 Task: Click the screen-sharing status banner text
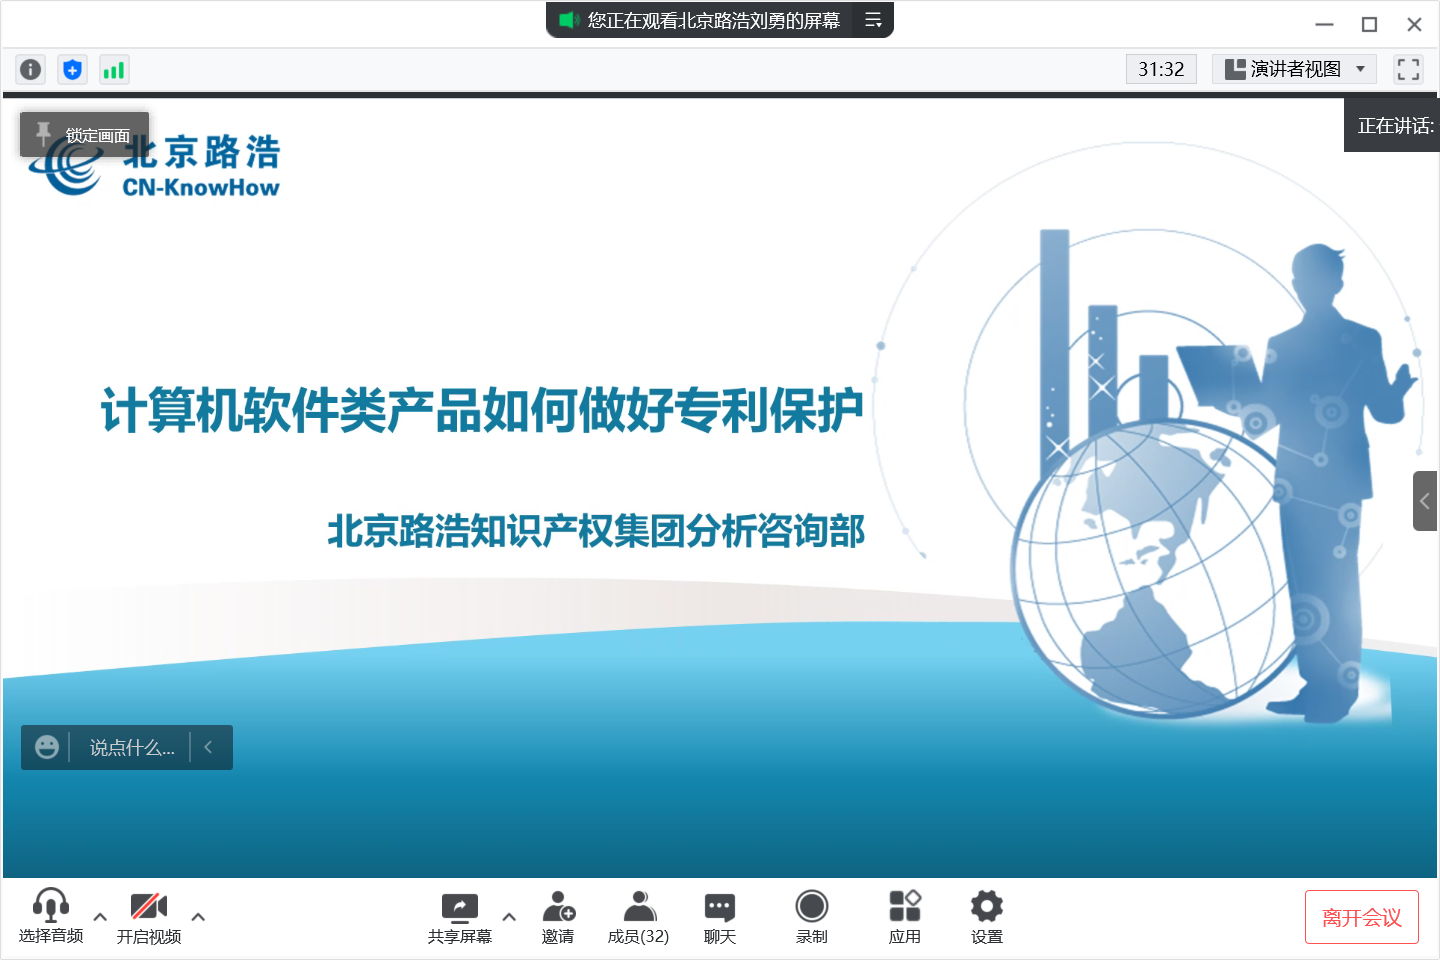click(713, 20)
